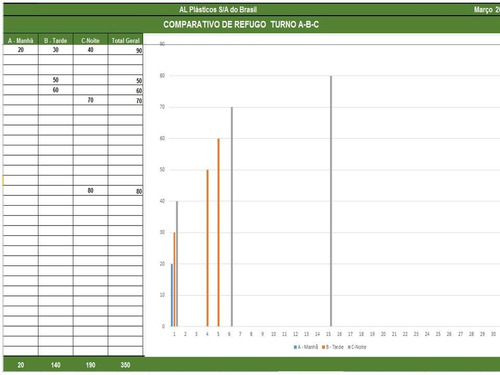Select C-Noite cell showing 80
The width and height of the screenshot is (500, 375).
[x=90, y=191]
